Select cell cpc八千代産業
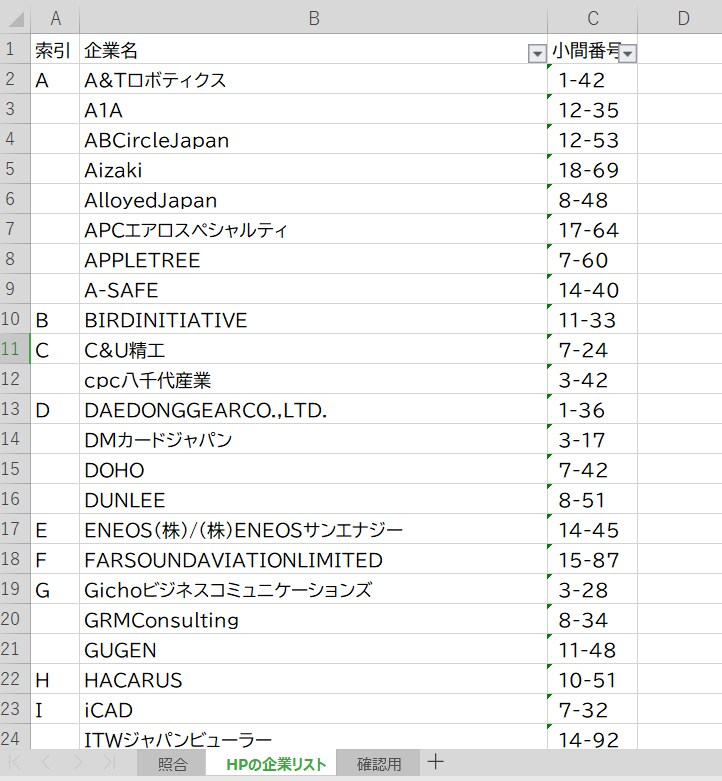The height and width of the screenshot is (781, 722). coord(314,379)
